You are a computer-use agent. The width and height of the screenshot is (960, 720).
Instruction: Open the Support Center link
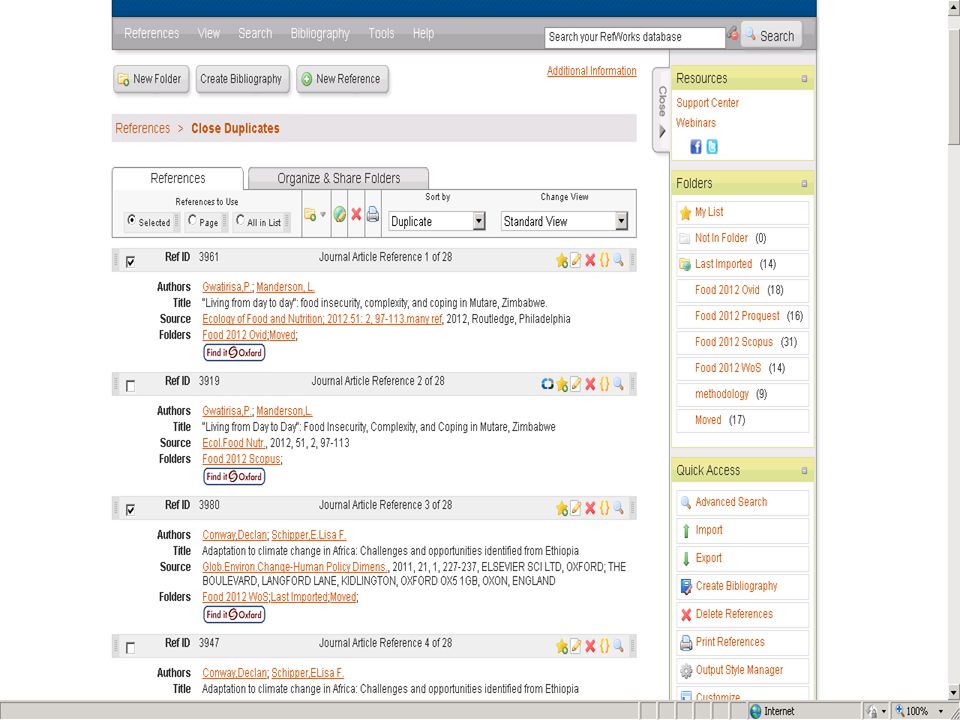click(707, 103)
